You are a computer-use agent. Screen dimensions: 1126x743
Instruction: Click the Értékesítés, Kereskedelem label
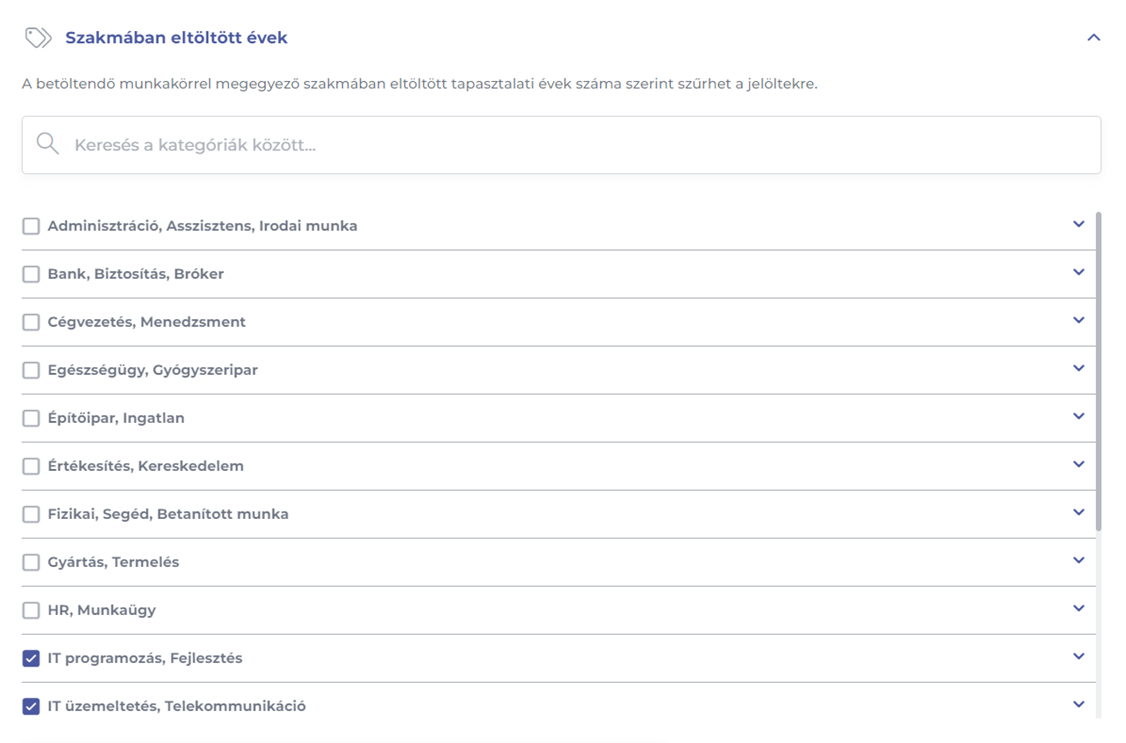145,466
